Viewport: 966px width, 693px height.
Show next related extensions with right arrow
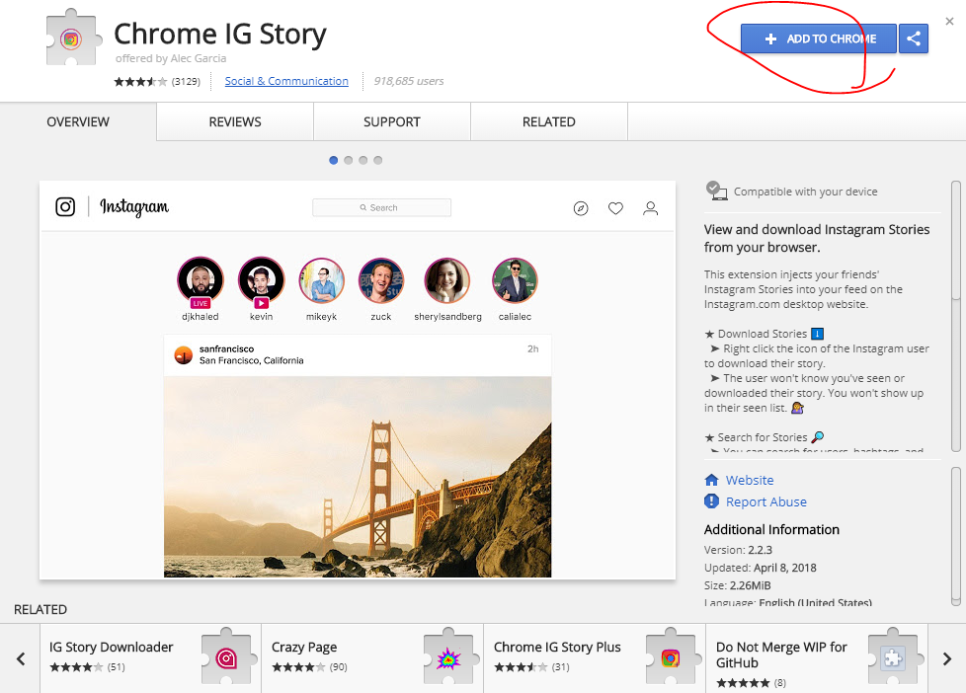click(947, 659)
